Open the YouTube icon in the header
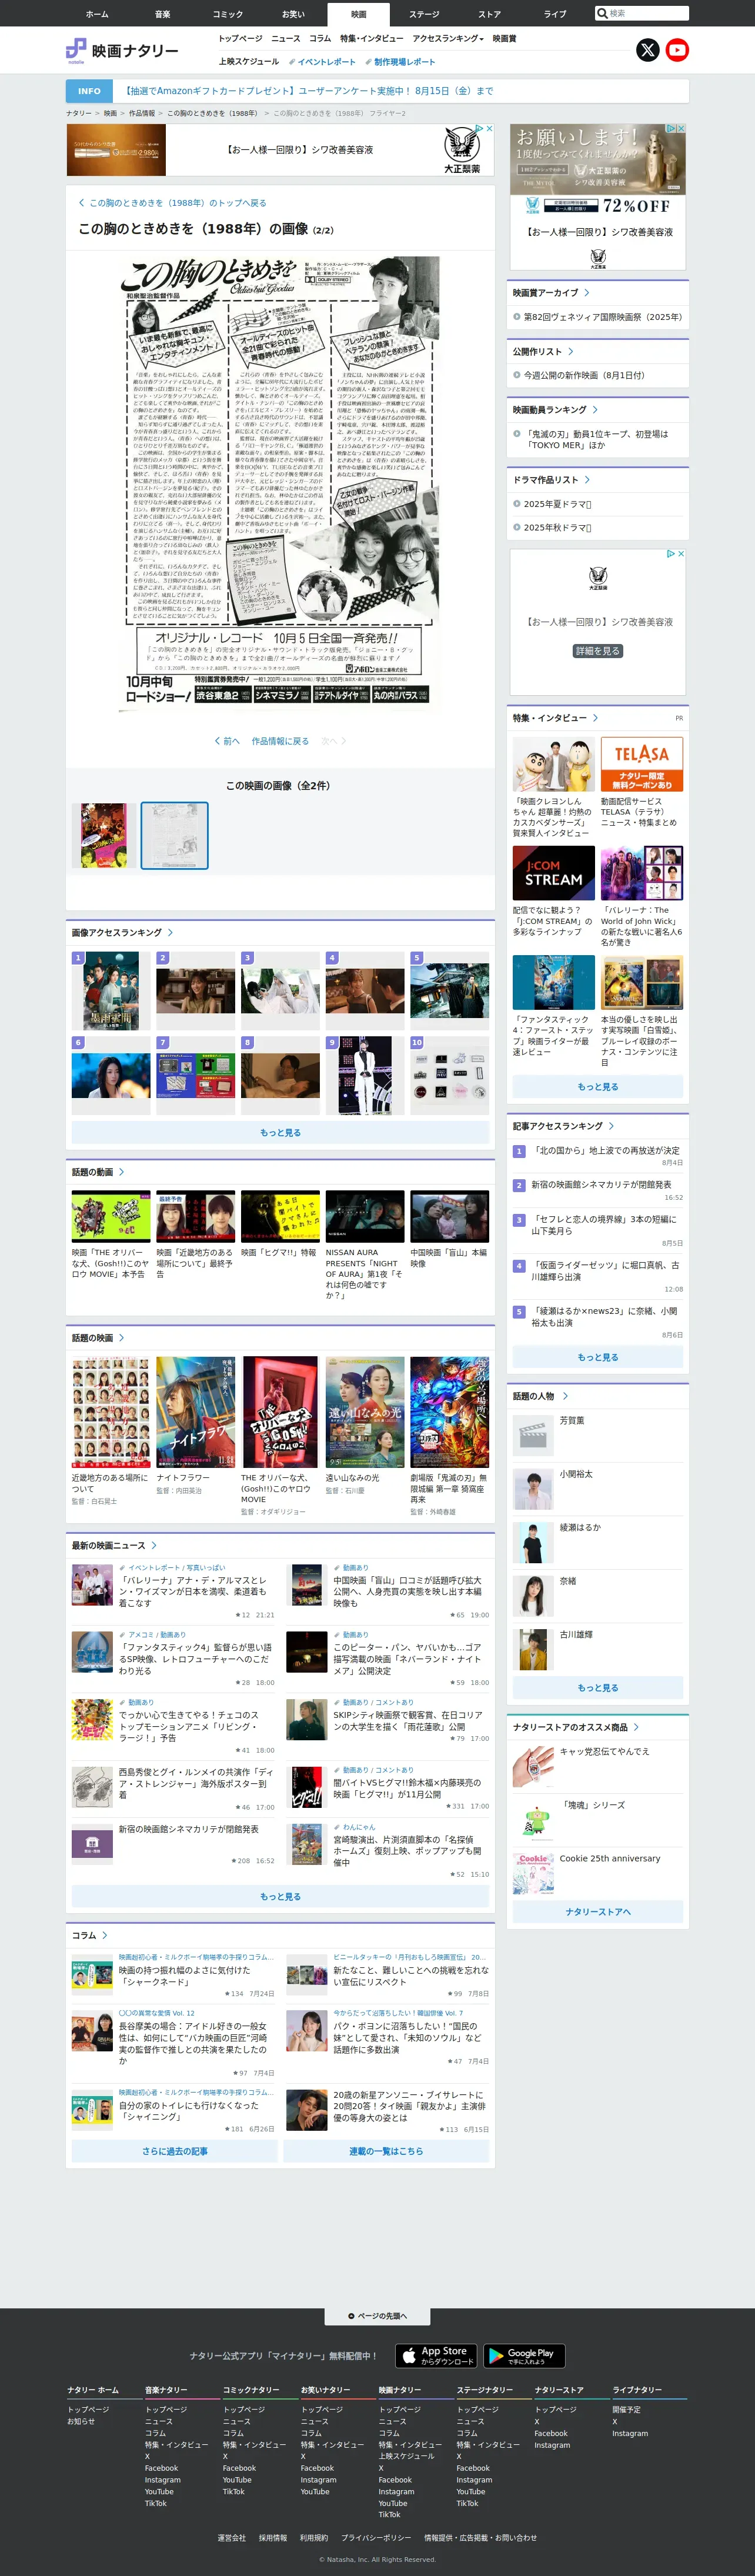The height and width of the screenshot is (2576, 755). tap(677, 50)
